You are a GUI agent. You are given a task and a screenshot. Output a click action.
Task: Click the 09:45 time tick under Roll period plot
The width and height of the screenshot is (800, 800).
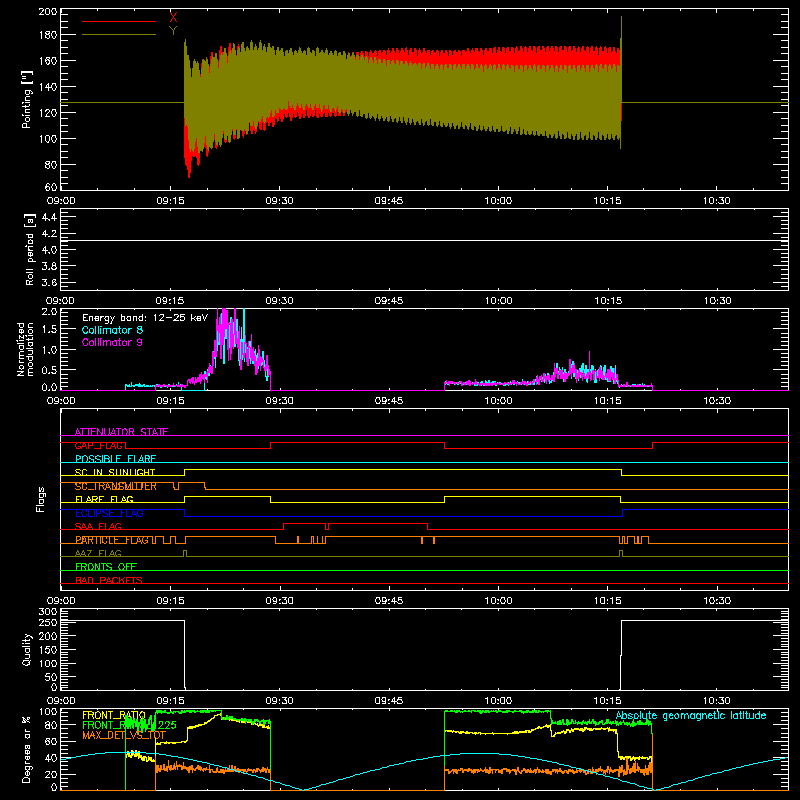(389, 301)
